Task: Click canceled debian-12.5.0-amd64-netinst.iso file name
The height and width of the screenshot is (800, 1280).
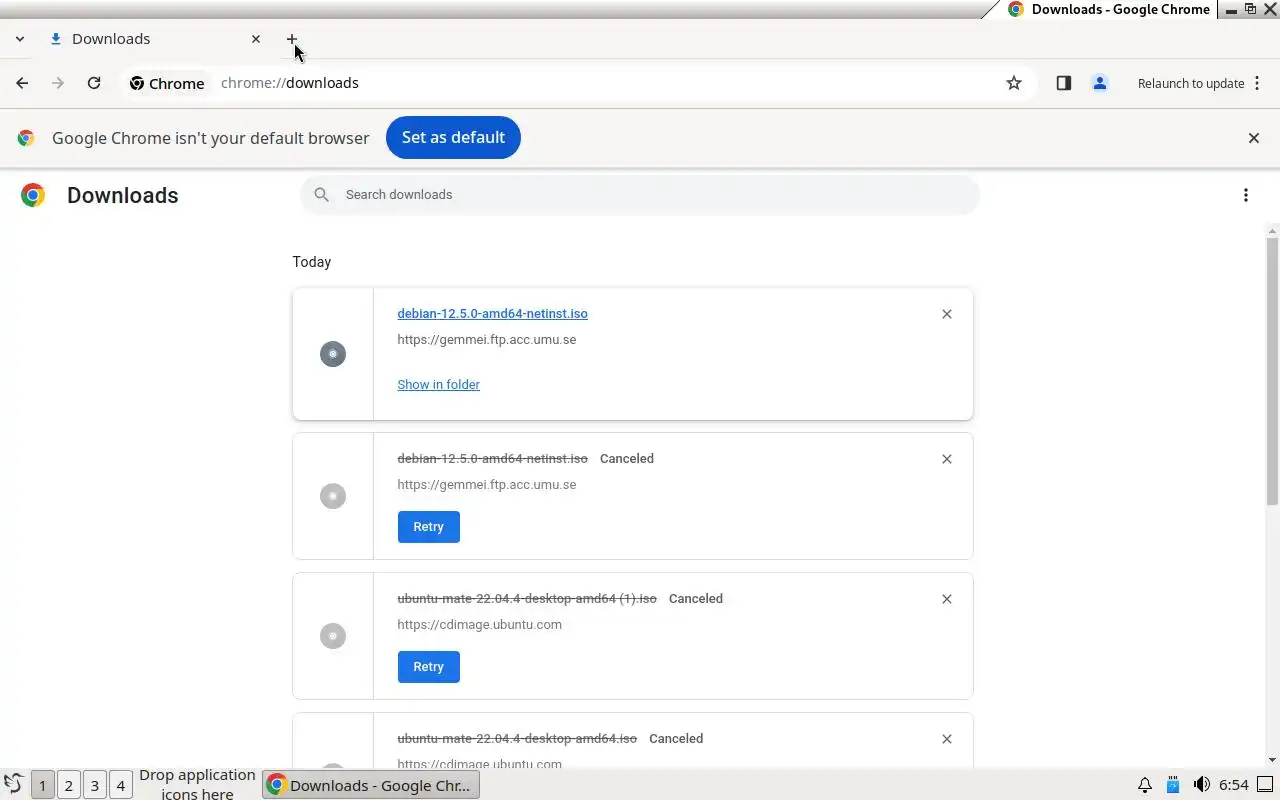Action: (492, 459)
